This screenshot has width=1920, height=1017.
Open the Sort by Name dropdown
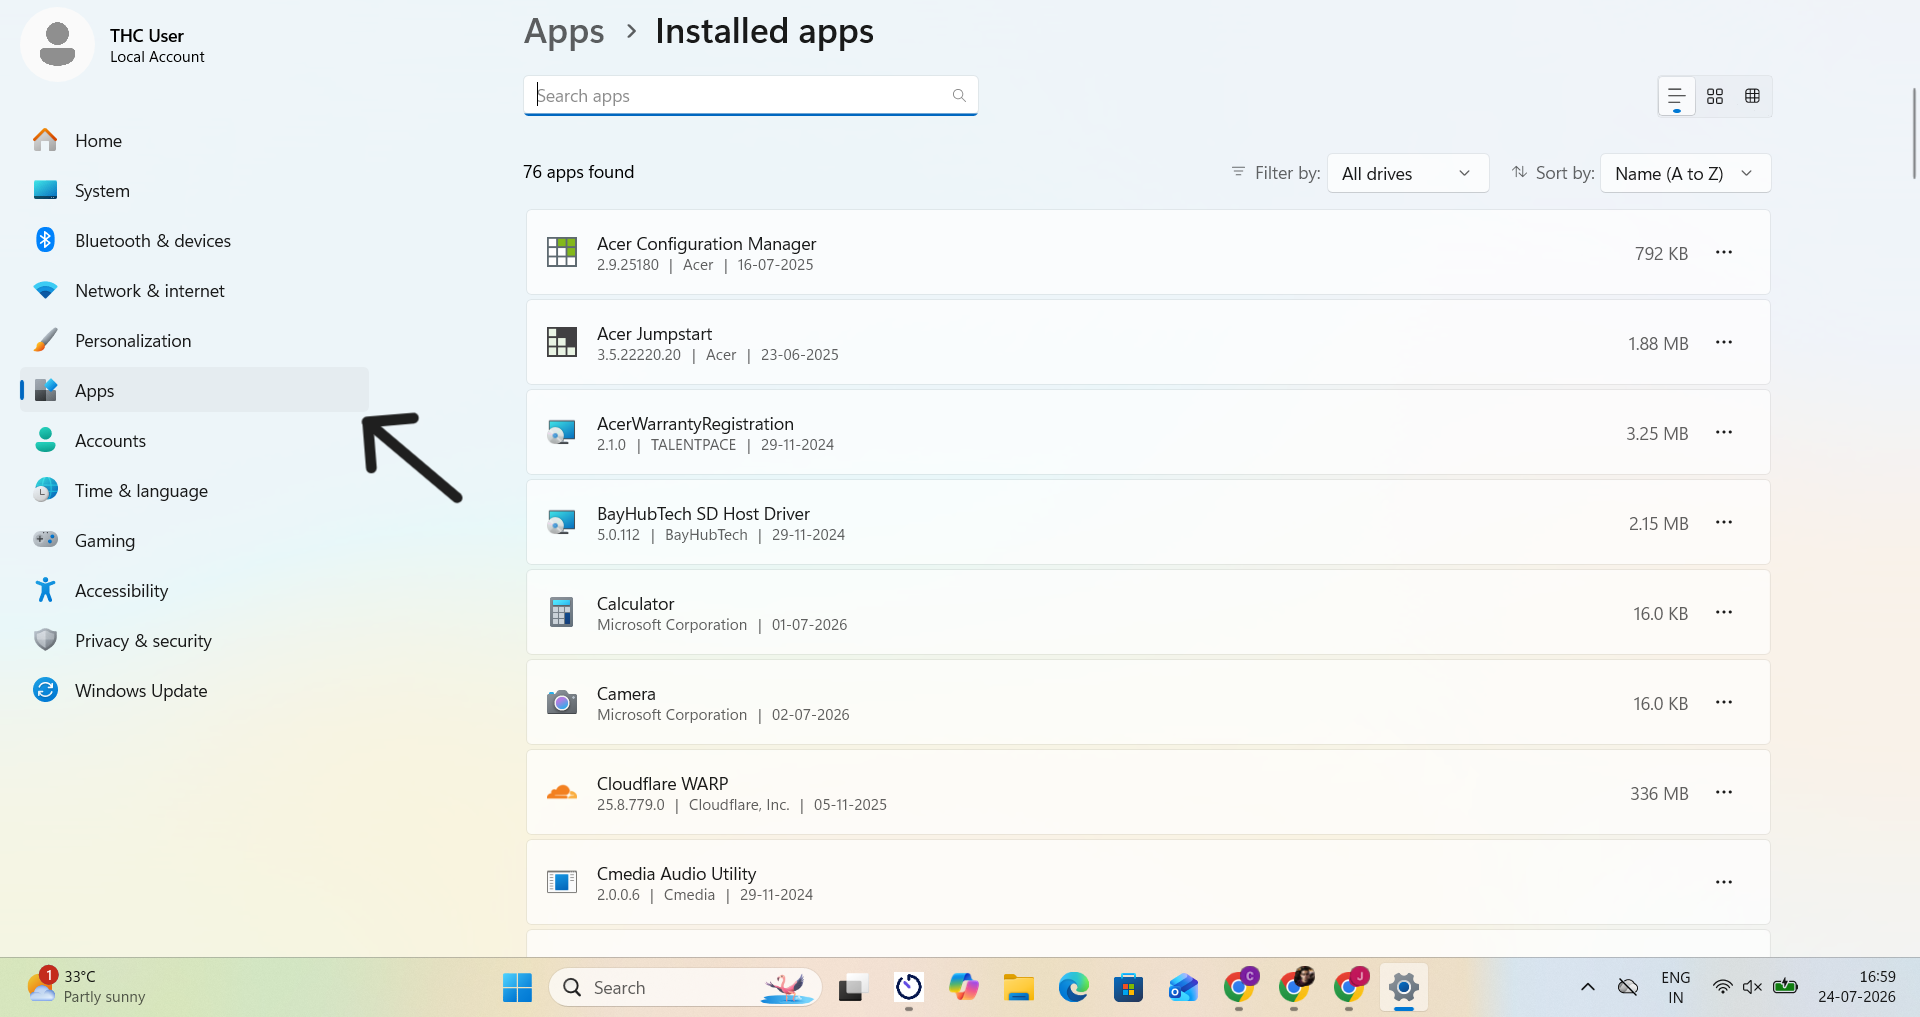pyautogui.click(x=1686, y=173)
